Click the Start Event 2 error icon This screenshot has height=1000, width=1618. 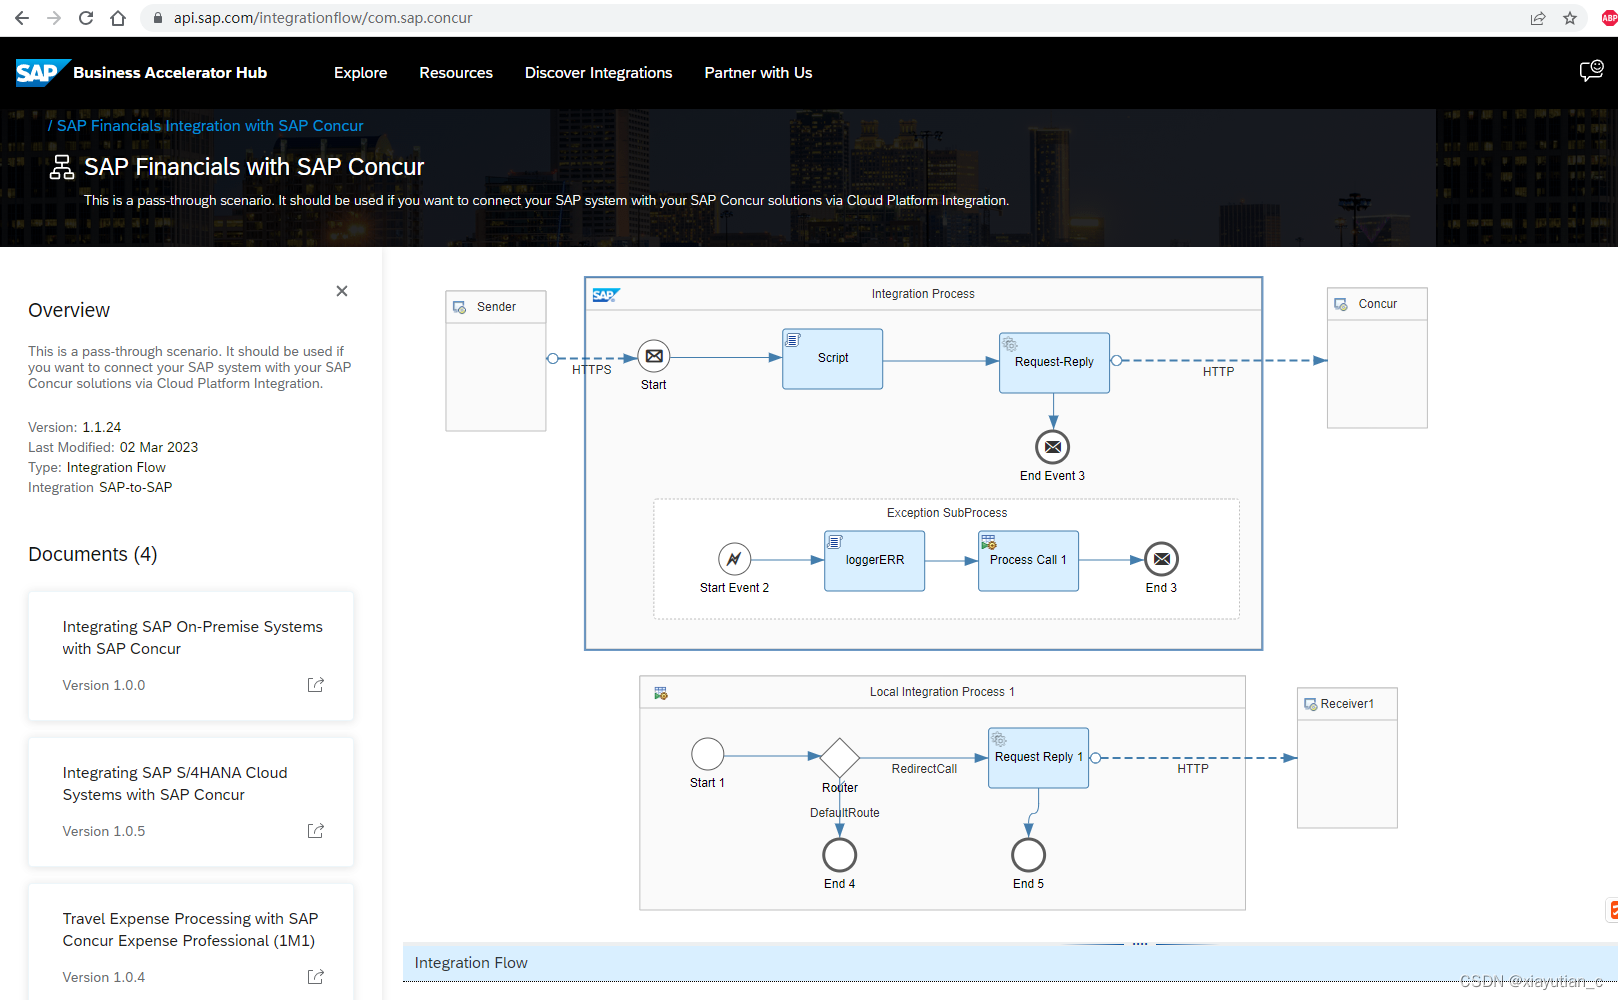click(x=734, y=559)
